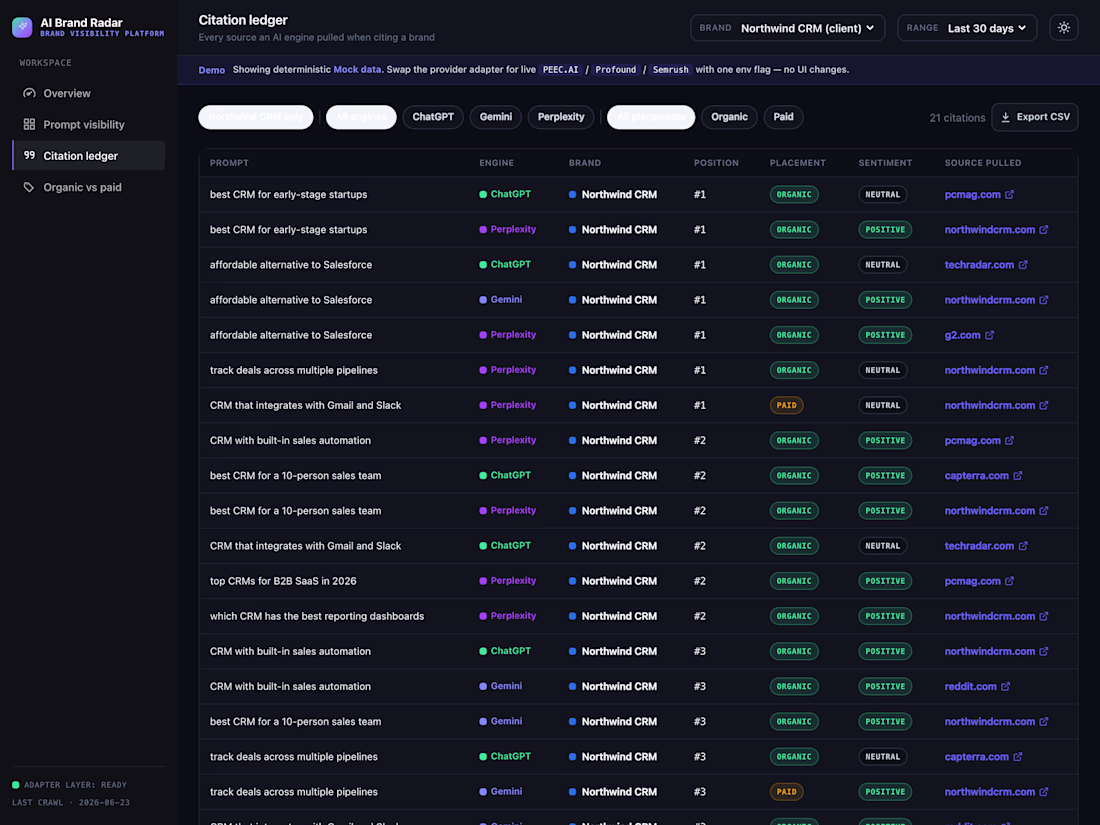The height and width of the screenshot is (825, 1100).
Task: Select Citation ledger in the sidebar
Action: coord(89,156)
